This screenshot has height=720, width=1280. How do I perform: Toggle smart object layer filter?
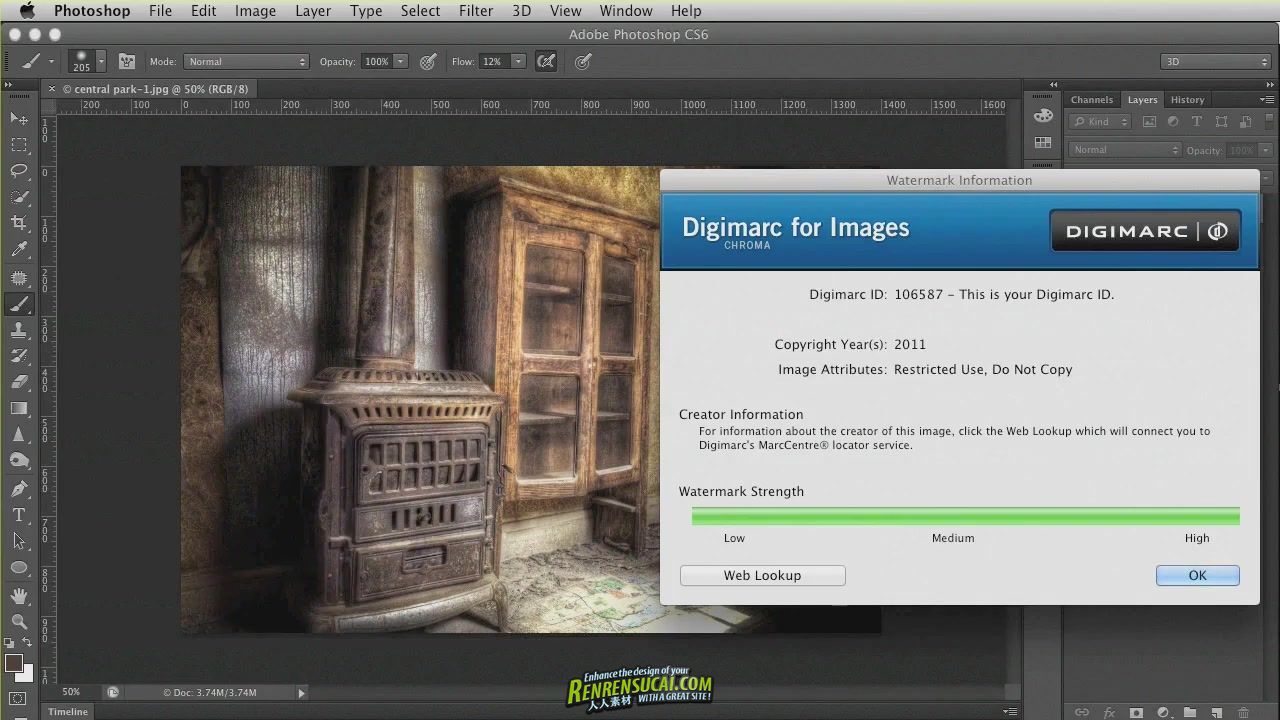(1245, 121)
